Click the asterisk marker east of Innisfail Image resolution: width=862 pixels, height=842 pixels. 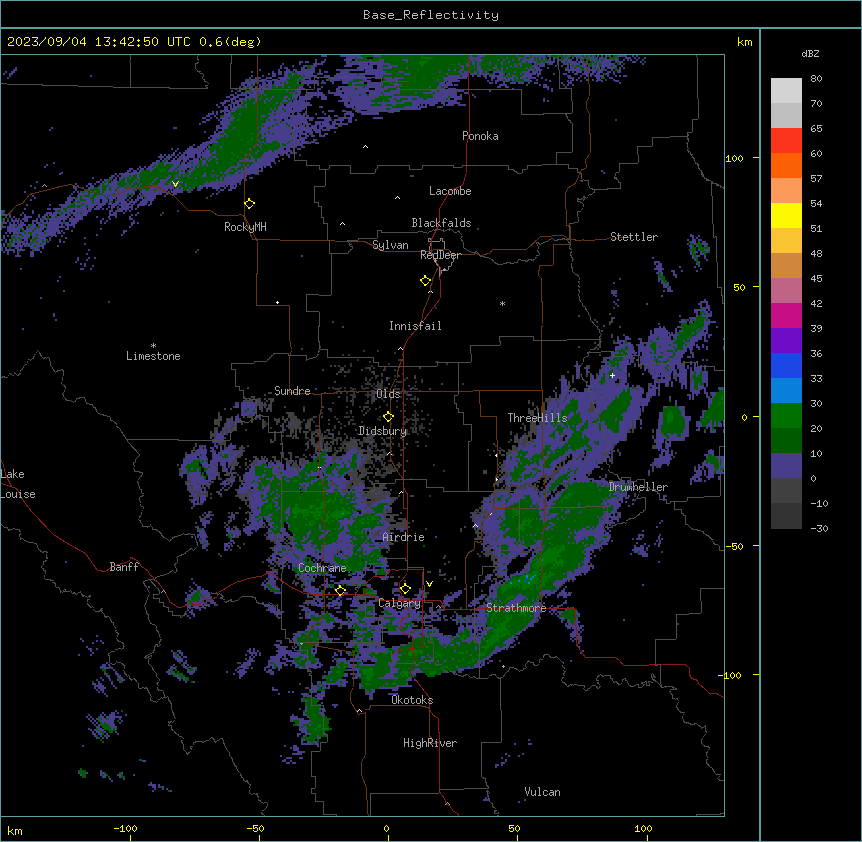point(502,304)
